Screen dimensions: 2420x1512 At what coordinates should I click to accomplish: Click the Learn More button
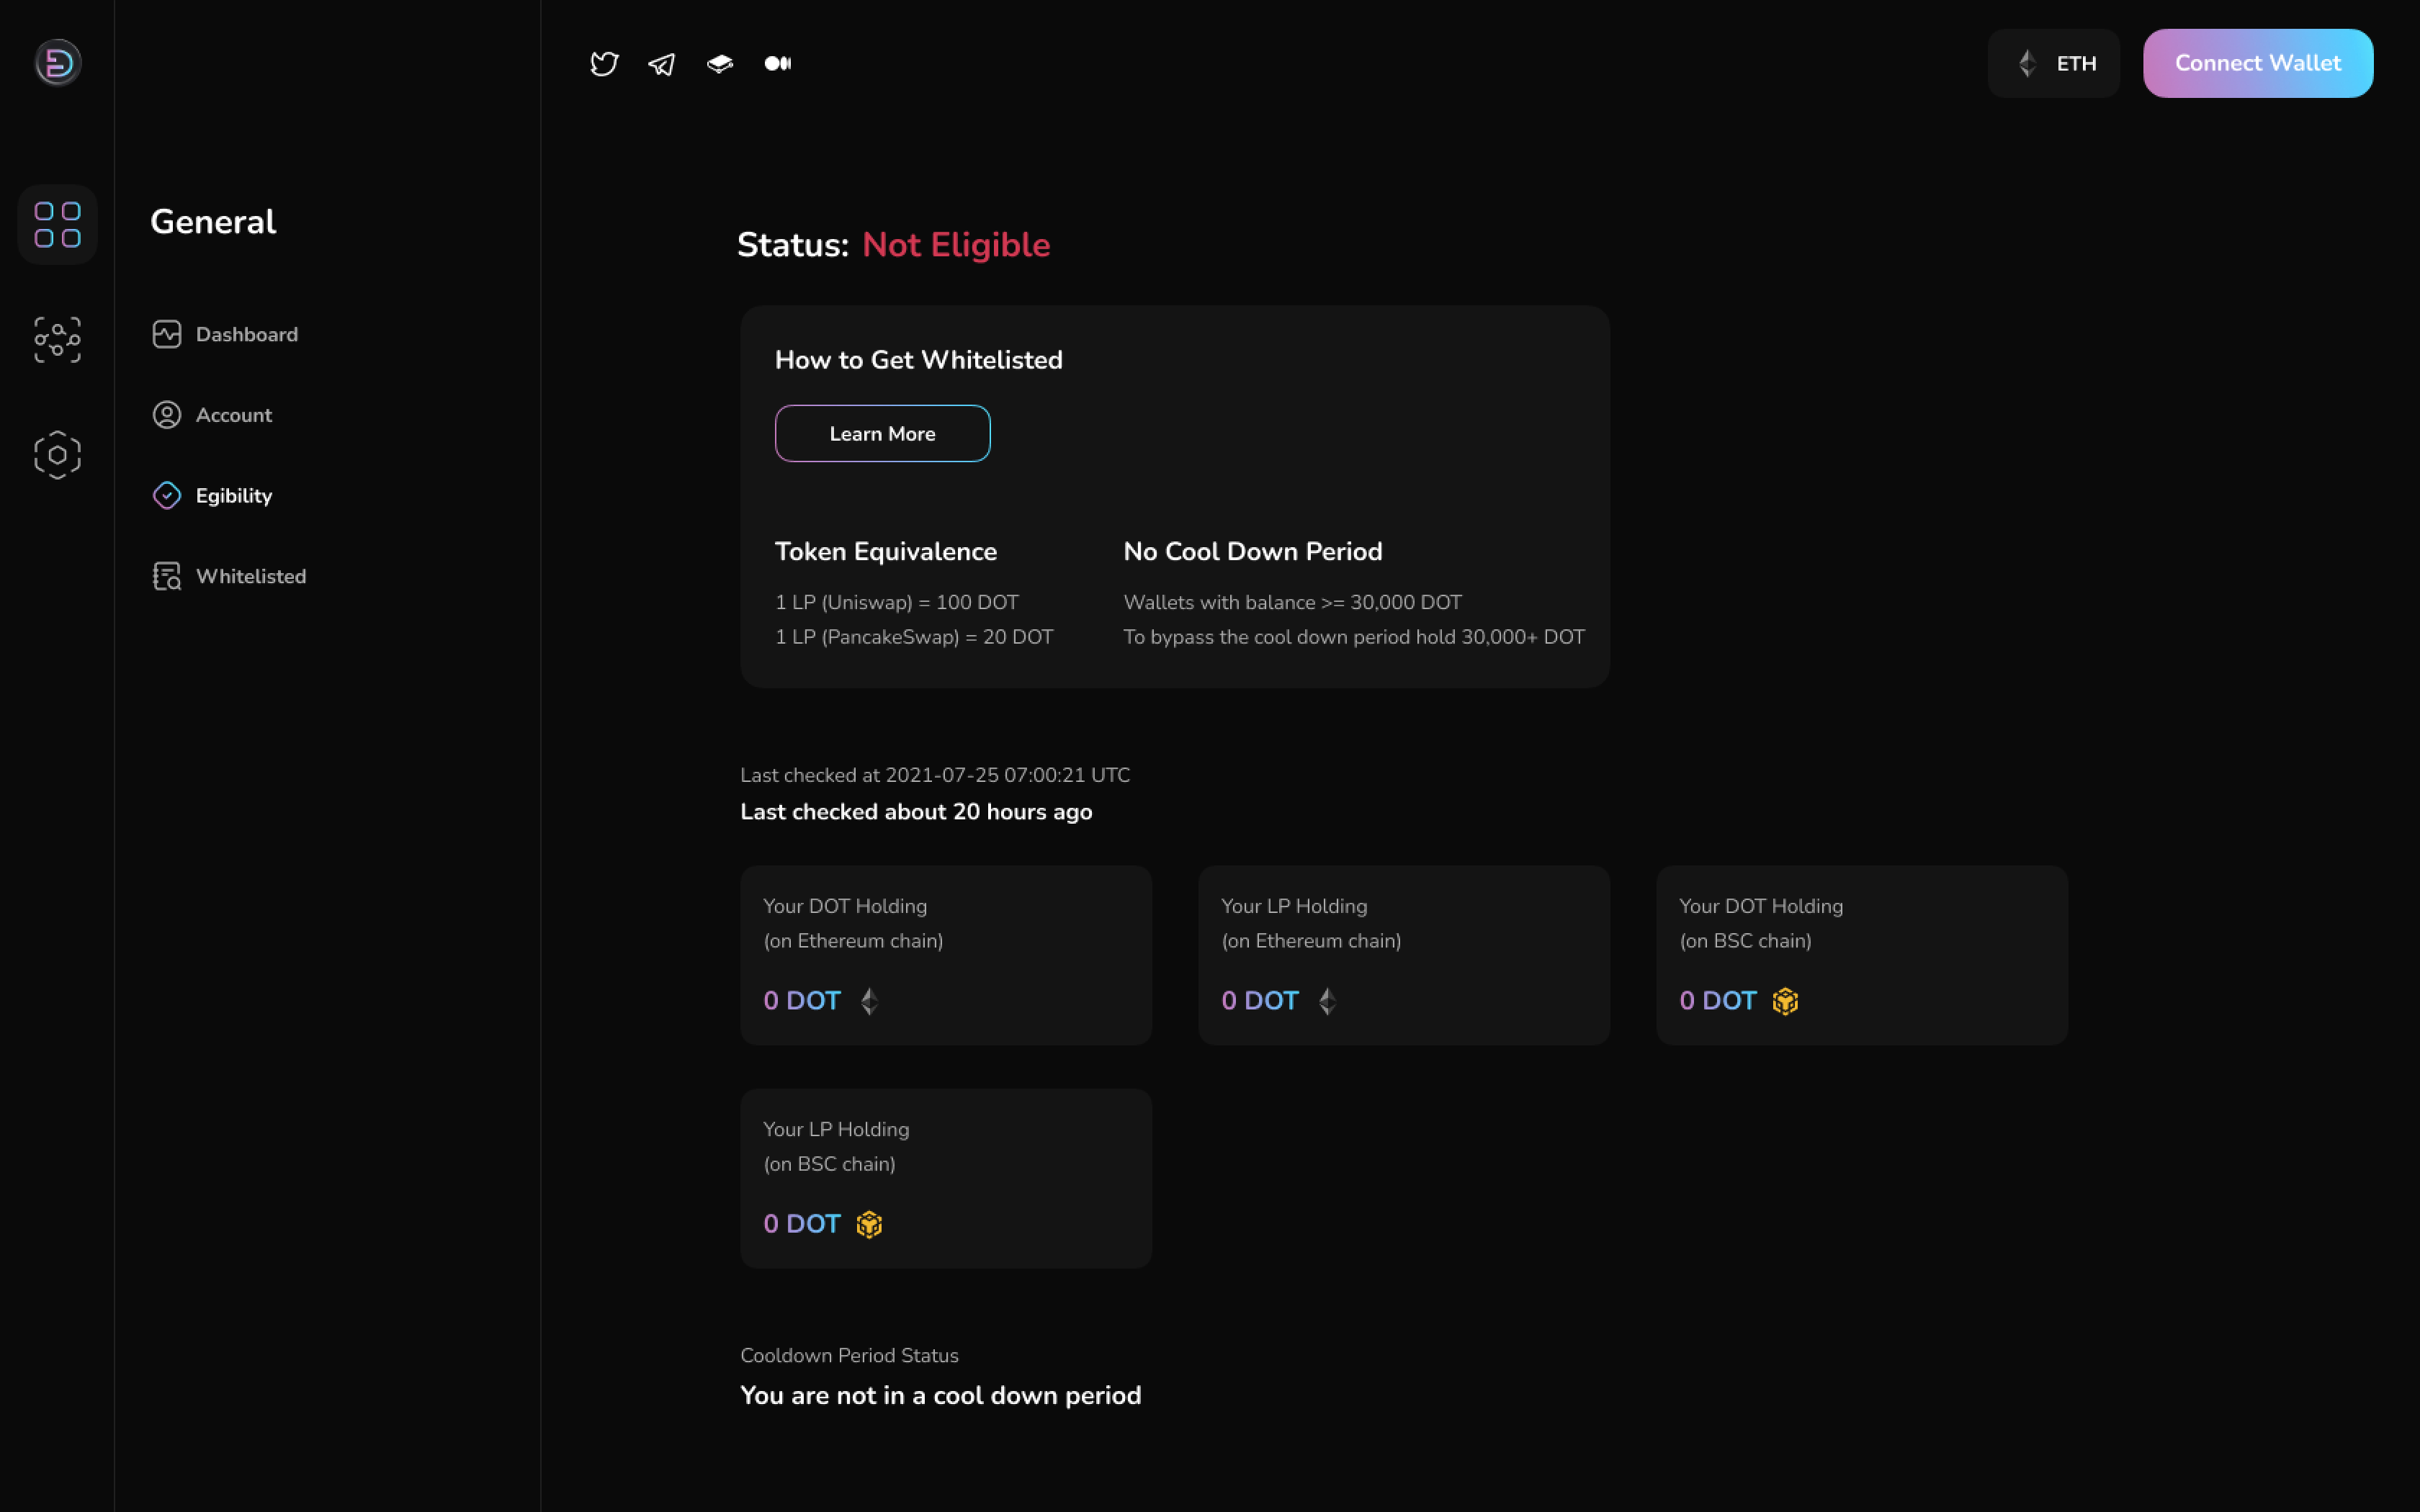pyautogui.click(x=882, y=433)
